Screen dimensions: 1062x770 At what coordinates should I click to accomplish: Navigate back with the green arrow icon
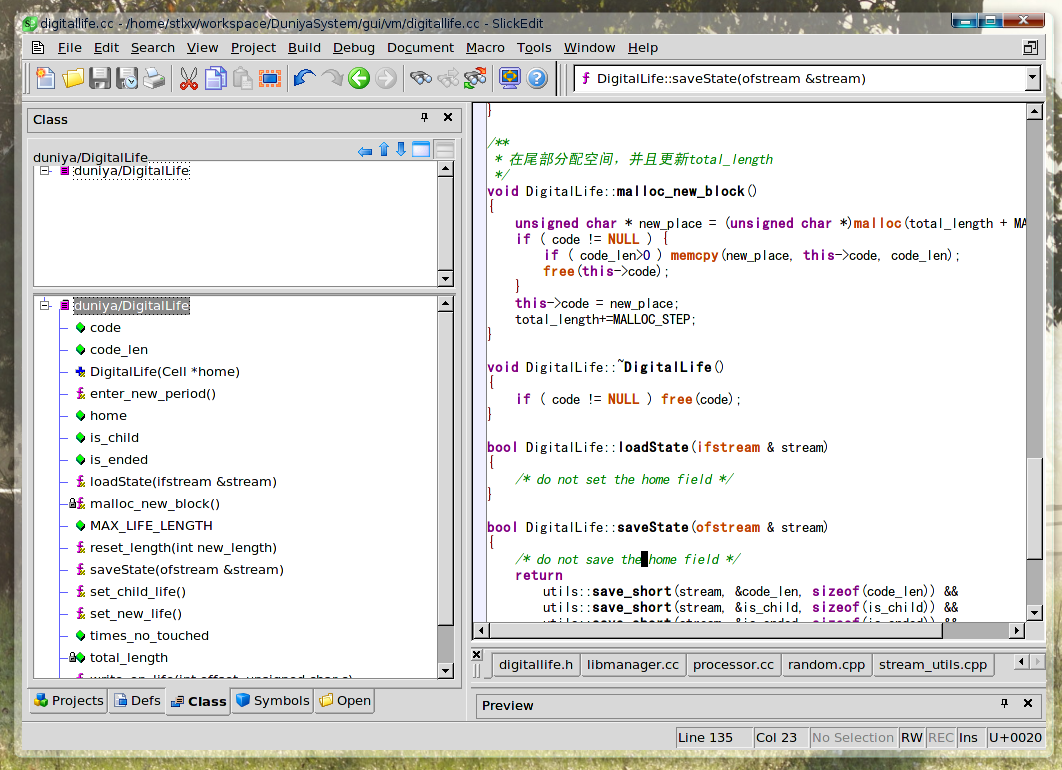point(359,79)
